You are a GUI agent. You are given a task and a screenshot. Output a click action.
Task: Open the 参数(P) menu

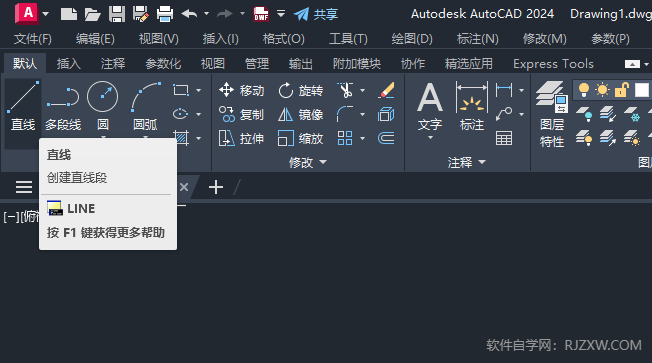[x=610, y=39]
